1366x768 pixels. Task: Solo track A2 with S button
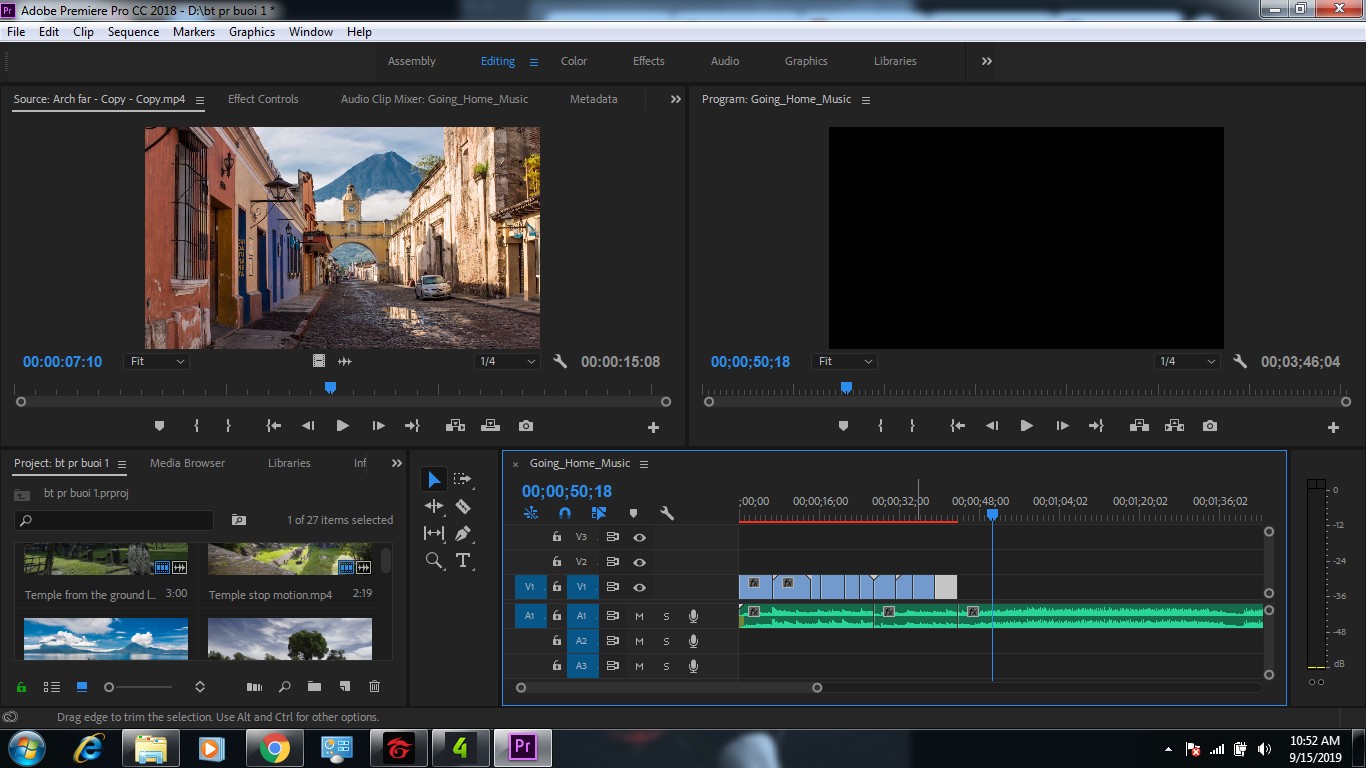[667, 641]
